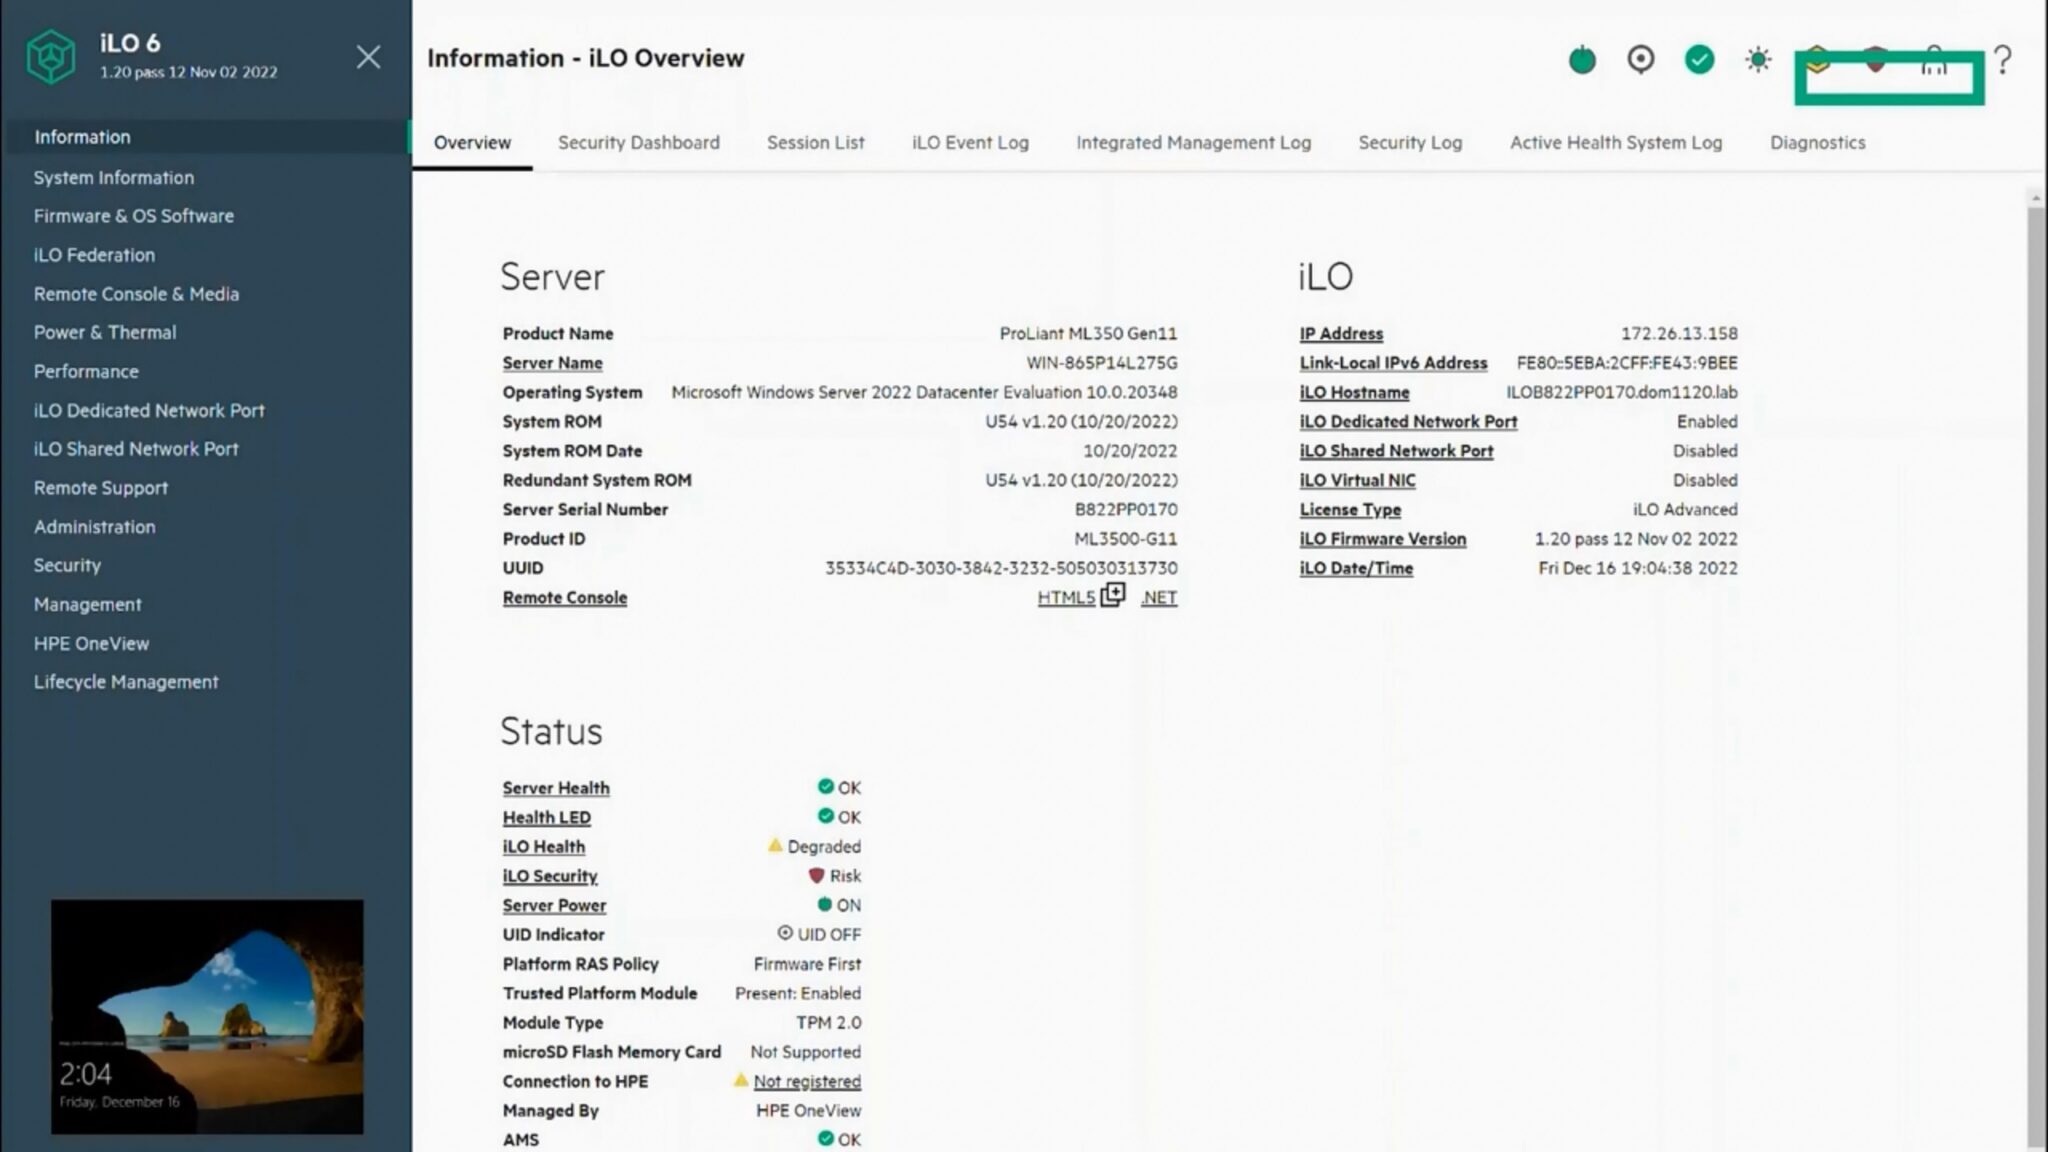Click the .NET remote console link

coord(1158,598)
